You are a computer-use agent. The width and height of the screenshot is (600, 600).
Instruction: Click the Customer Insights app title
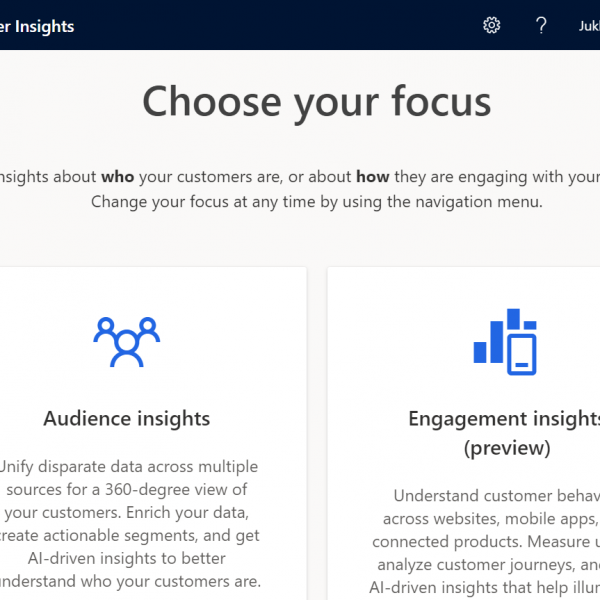[x=37, y=26]
